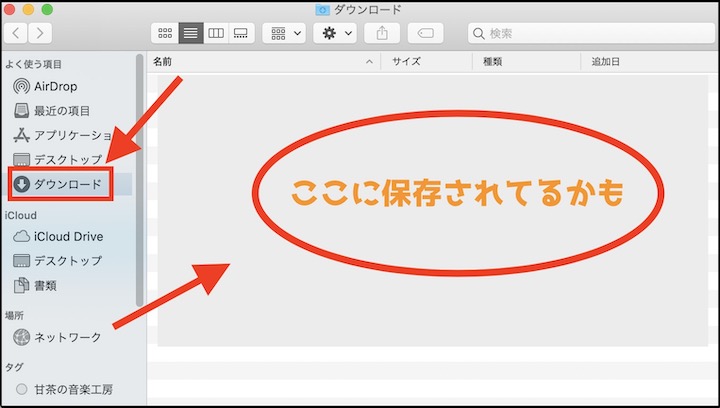This screenshot has width=720, height=408.
Task: Click the magnifying glass search icon
Action: [x=478, y=34]
